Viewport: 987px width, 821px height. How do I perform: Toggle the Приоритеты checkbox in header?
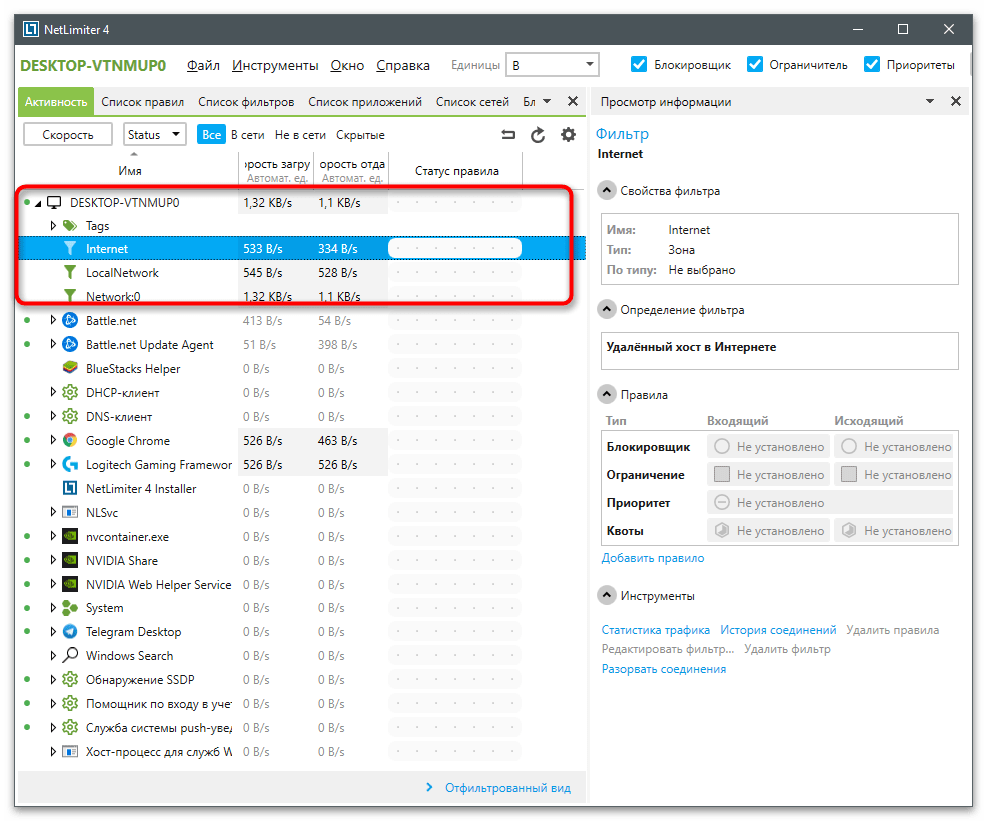872,64
